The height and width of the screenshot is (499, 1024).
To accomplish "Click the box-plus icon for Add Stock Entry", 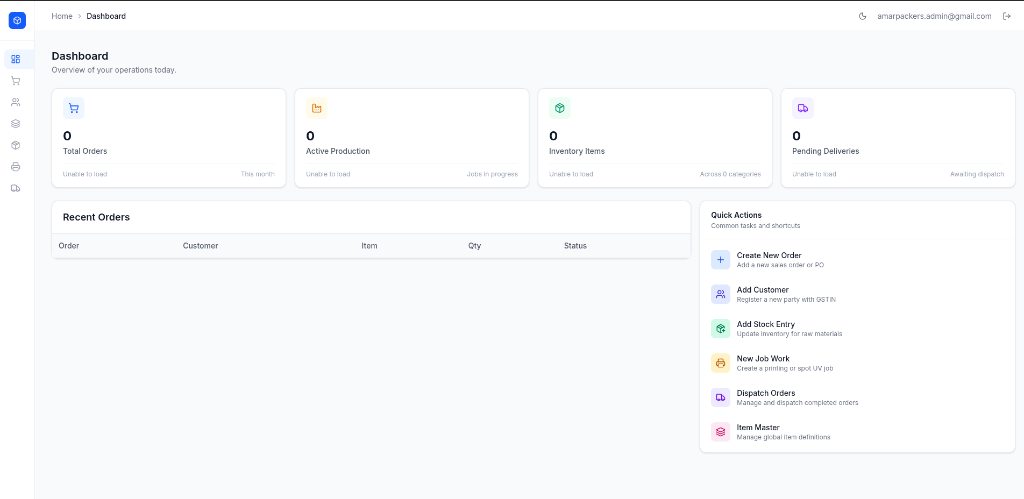I will [x=720, y=329].
